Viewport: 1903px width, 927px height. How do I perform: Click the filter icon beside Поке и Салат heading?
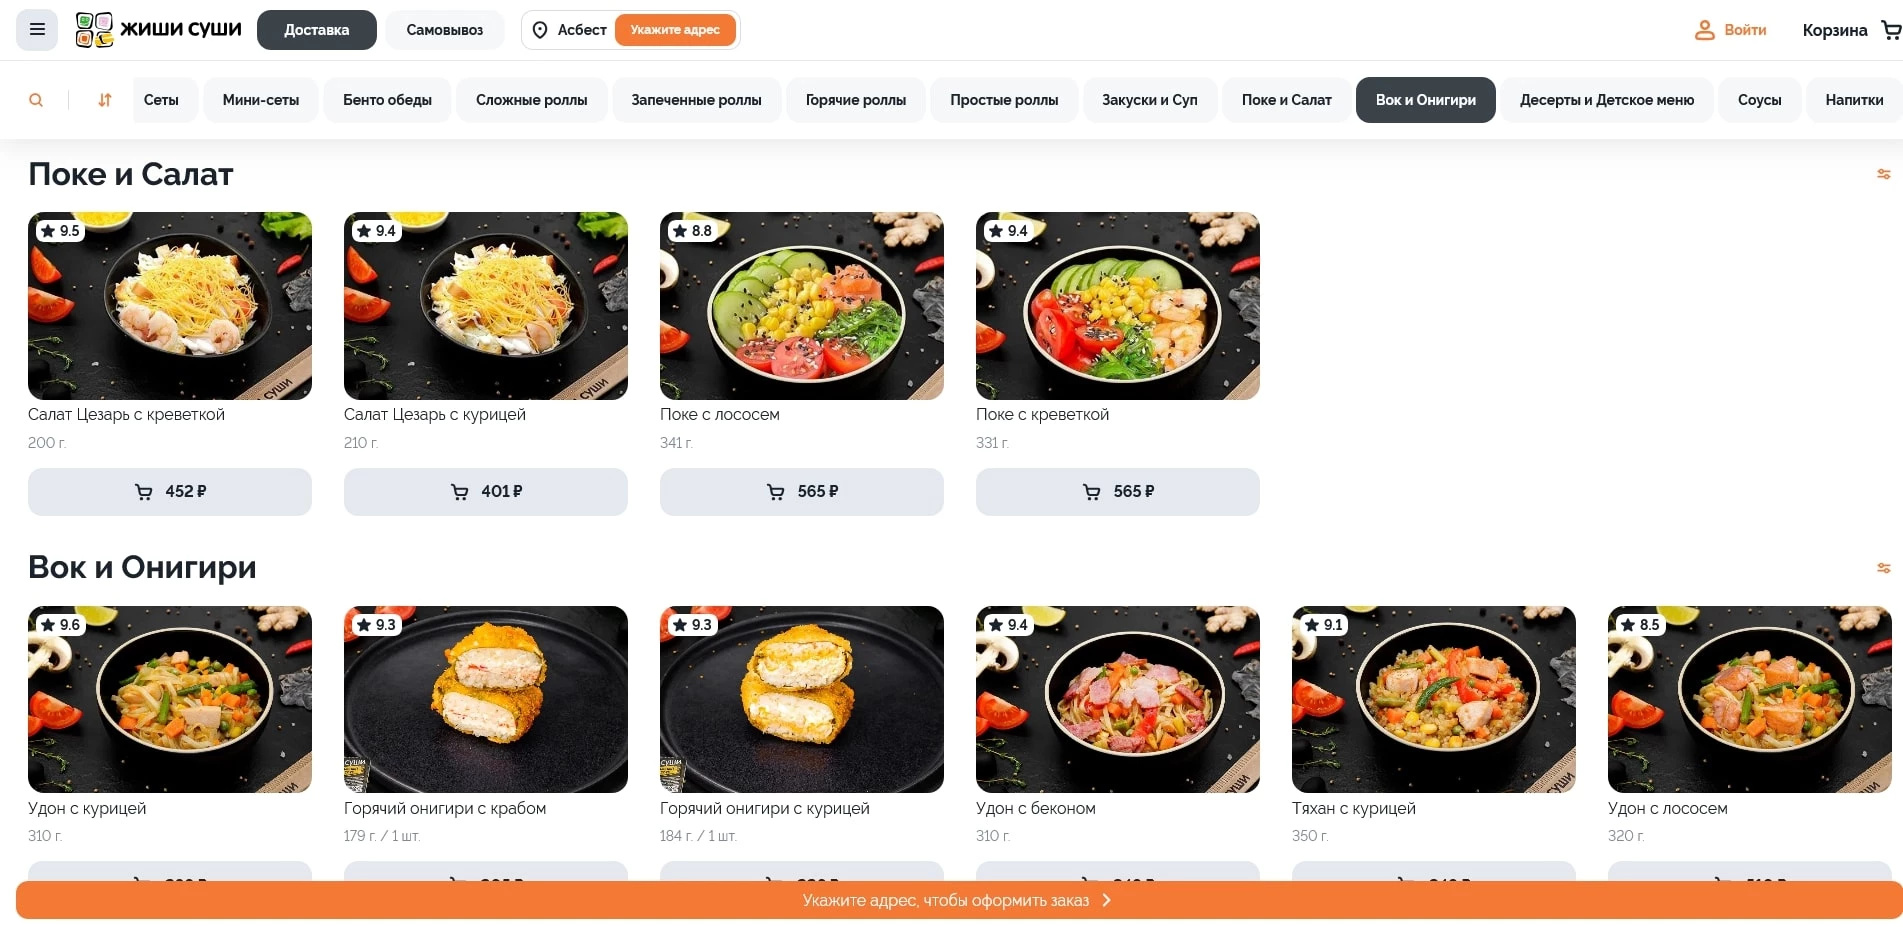pos(1884,174)
